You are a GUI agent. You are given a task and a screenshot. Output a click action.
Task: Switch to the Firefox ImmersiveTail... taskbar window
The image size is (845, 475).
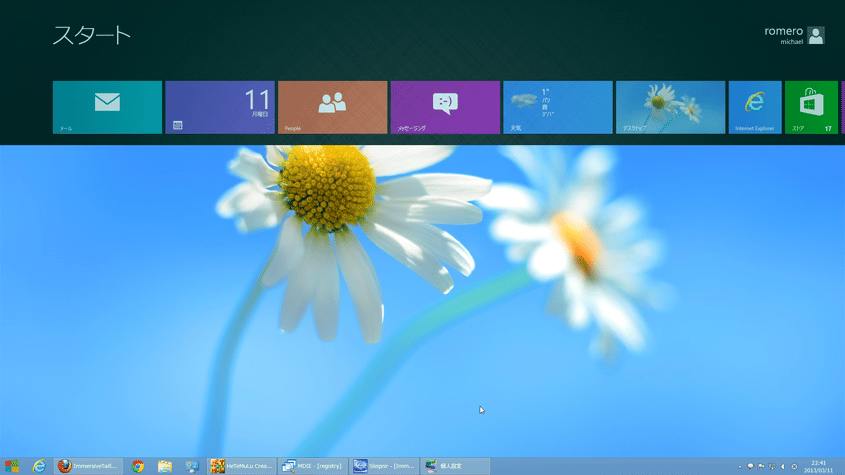click(88, 466)
